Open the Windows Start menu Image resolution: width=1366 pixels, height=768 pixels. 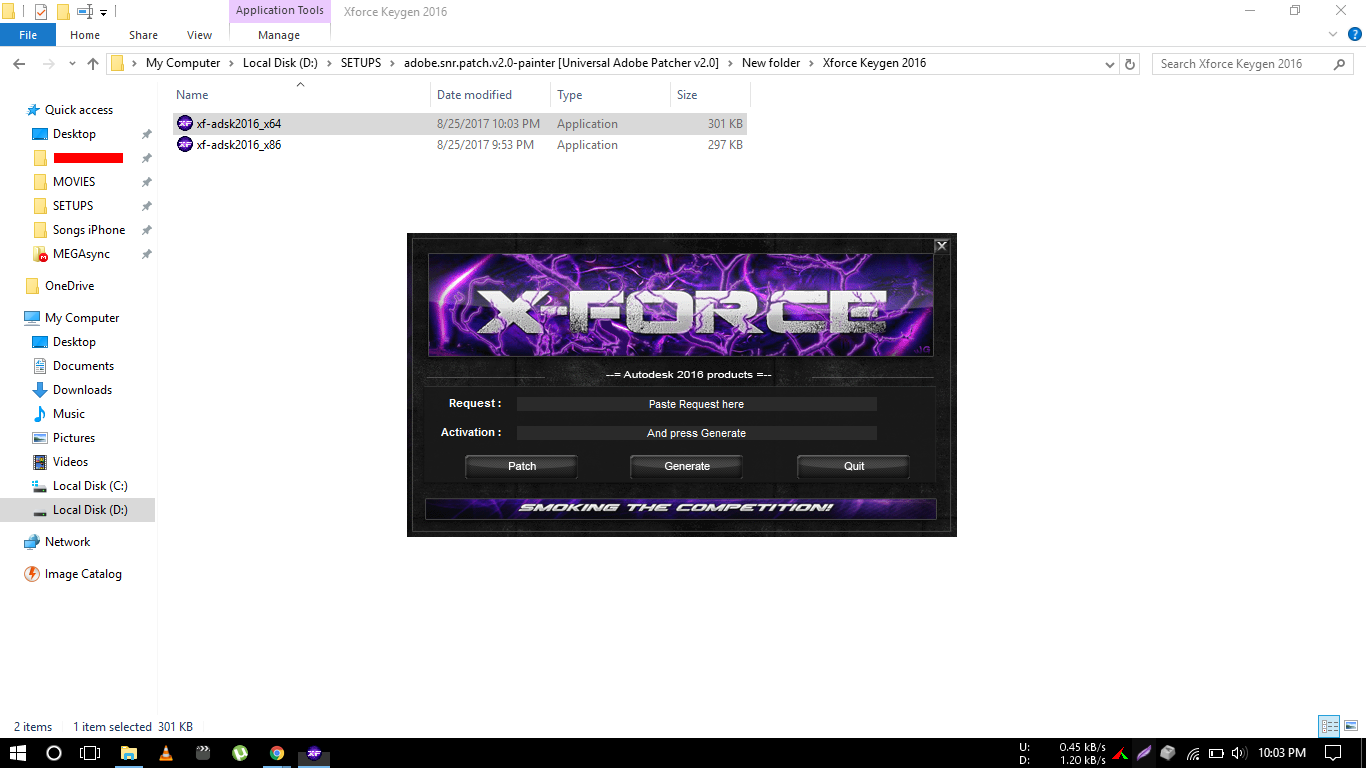[x=18, y=753]
